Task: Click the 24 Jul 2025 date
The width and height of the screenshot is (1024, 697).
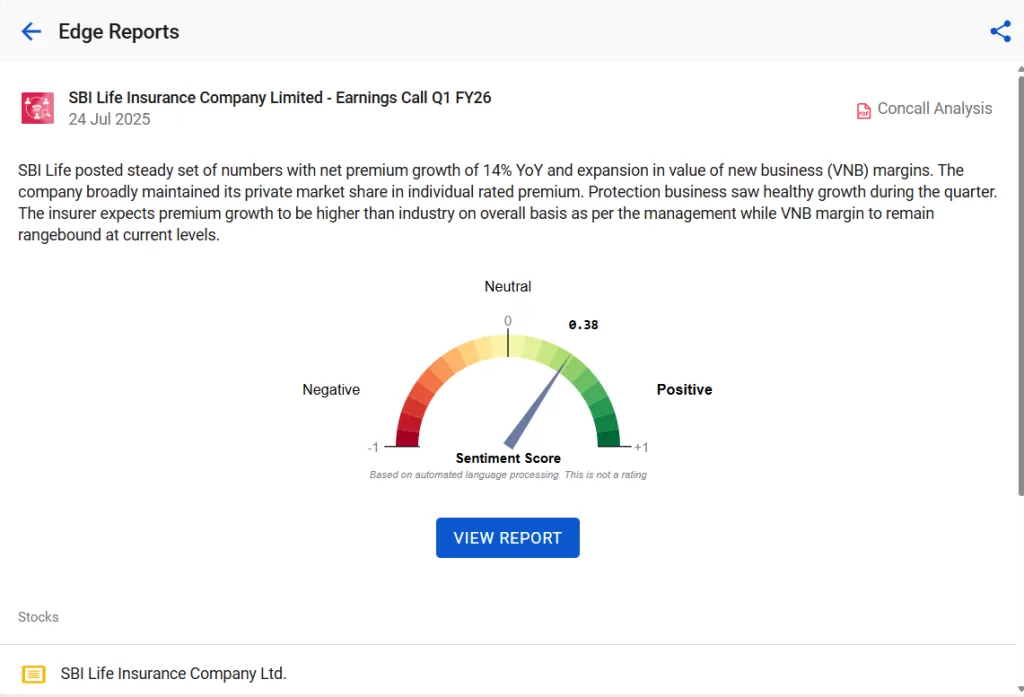Action: coord(109,120)
